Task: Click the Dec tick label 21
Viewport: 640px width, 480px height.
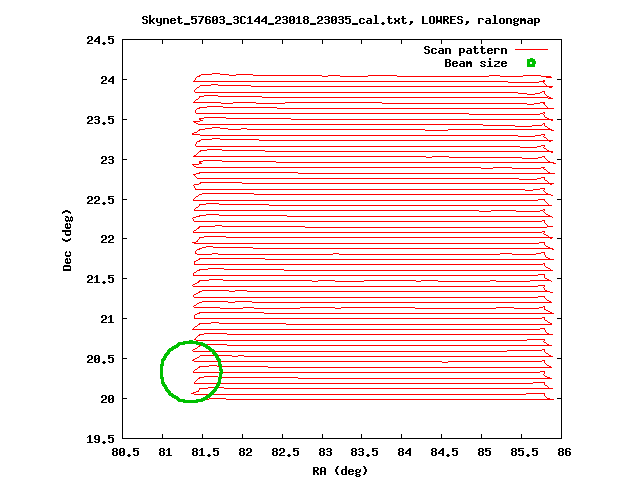Action: pyautogui.click(x=107, y=319)
